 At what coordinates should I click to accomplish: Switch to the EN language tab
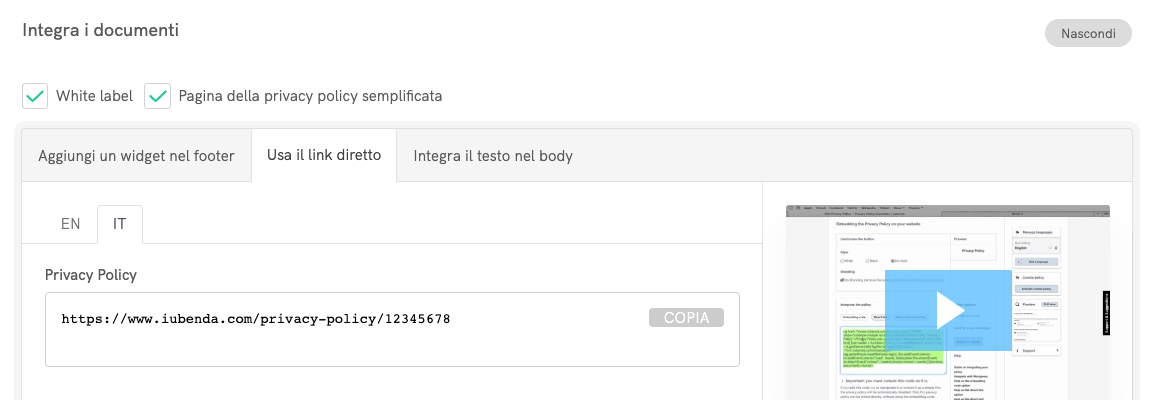click(x=70, y=224)
